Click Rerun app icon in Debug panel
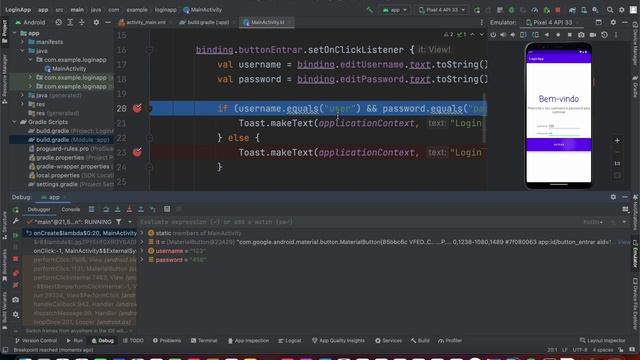Screen dimensions: 640x360 (x=16, y=210)
